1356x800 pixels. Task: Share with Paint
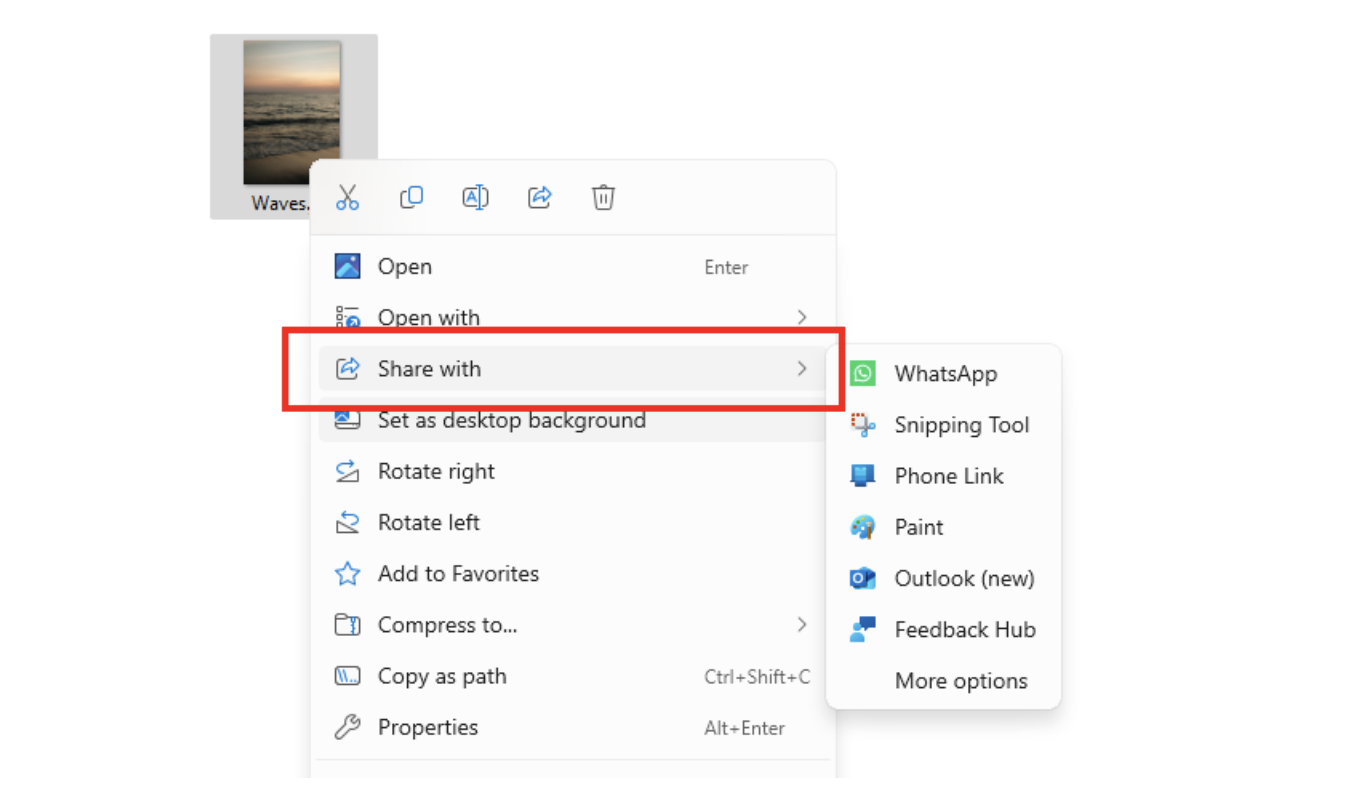(x=943, y=527)
